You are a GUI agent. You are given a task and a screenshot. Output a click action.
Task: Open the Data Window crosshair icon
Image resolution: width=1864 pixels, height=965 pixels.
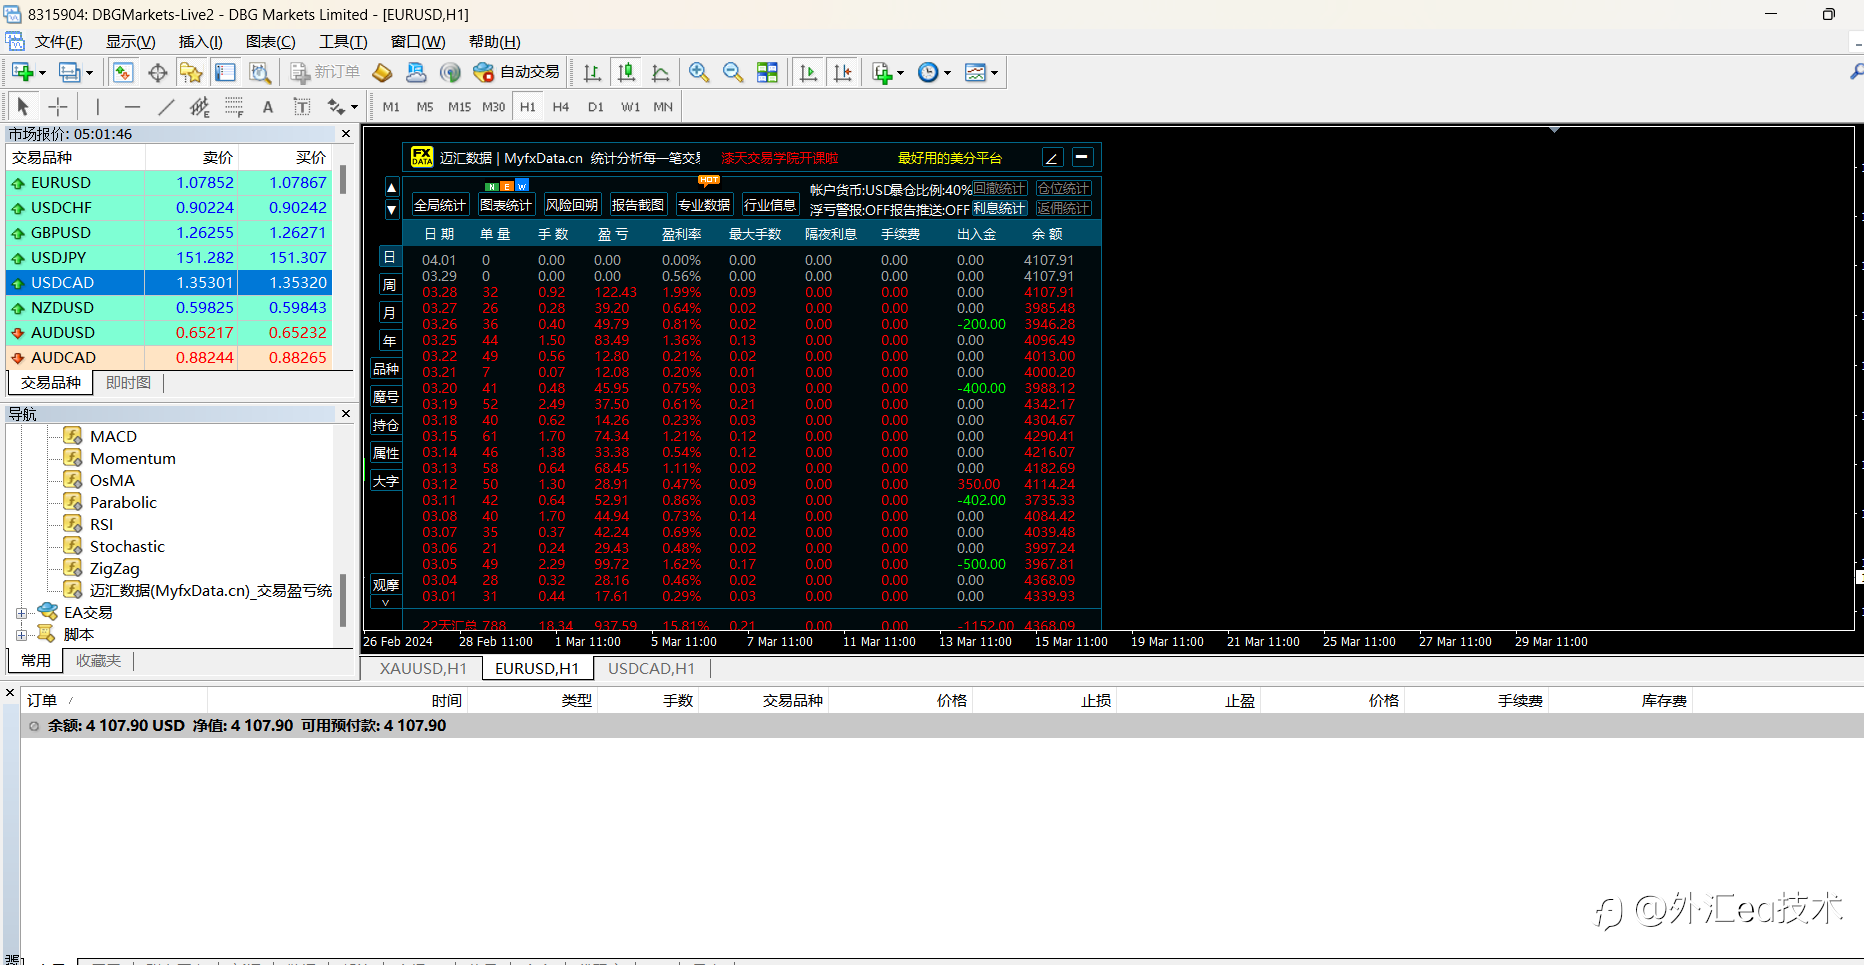click(x=157, y=72)
